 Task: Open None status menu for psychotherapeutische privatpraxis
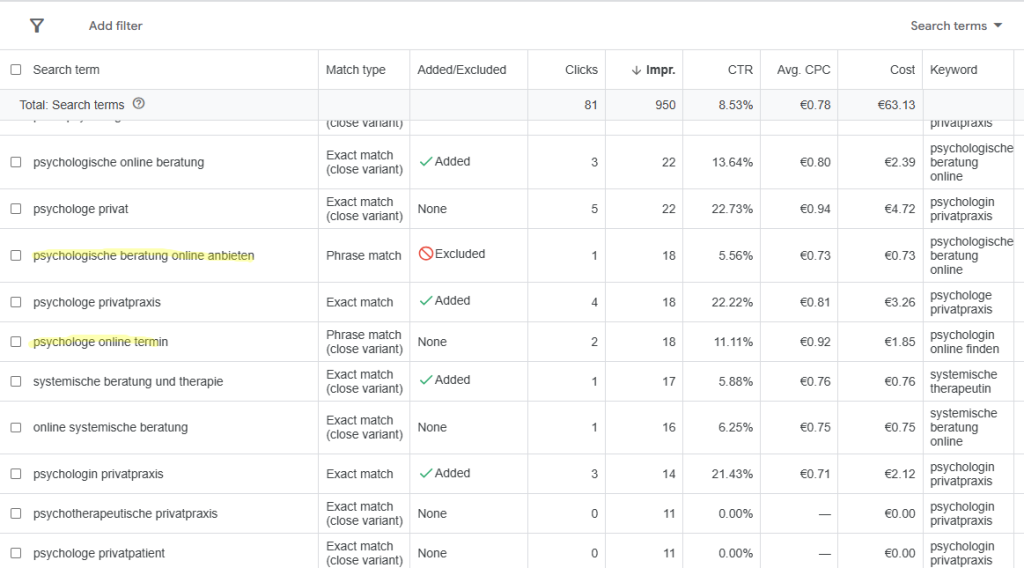click(x=432, y=514)
